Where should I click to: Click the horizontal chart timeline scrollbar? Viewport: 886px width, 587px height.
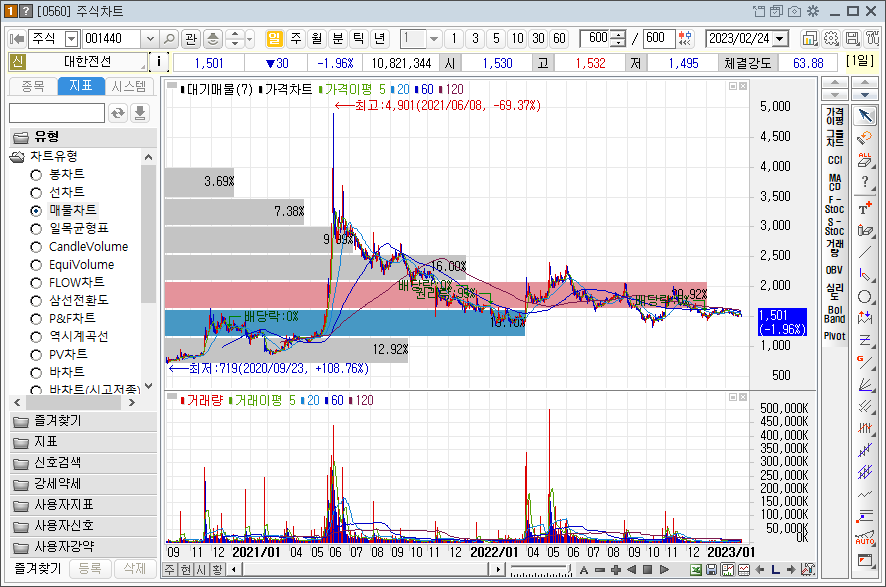(x=365, y=569)
